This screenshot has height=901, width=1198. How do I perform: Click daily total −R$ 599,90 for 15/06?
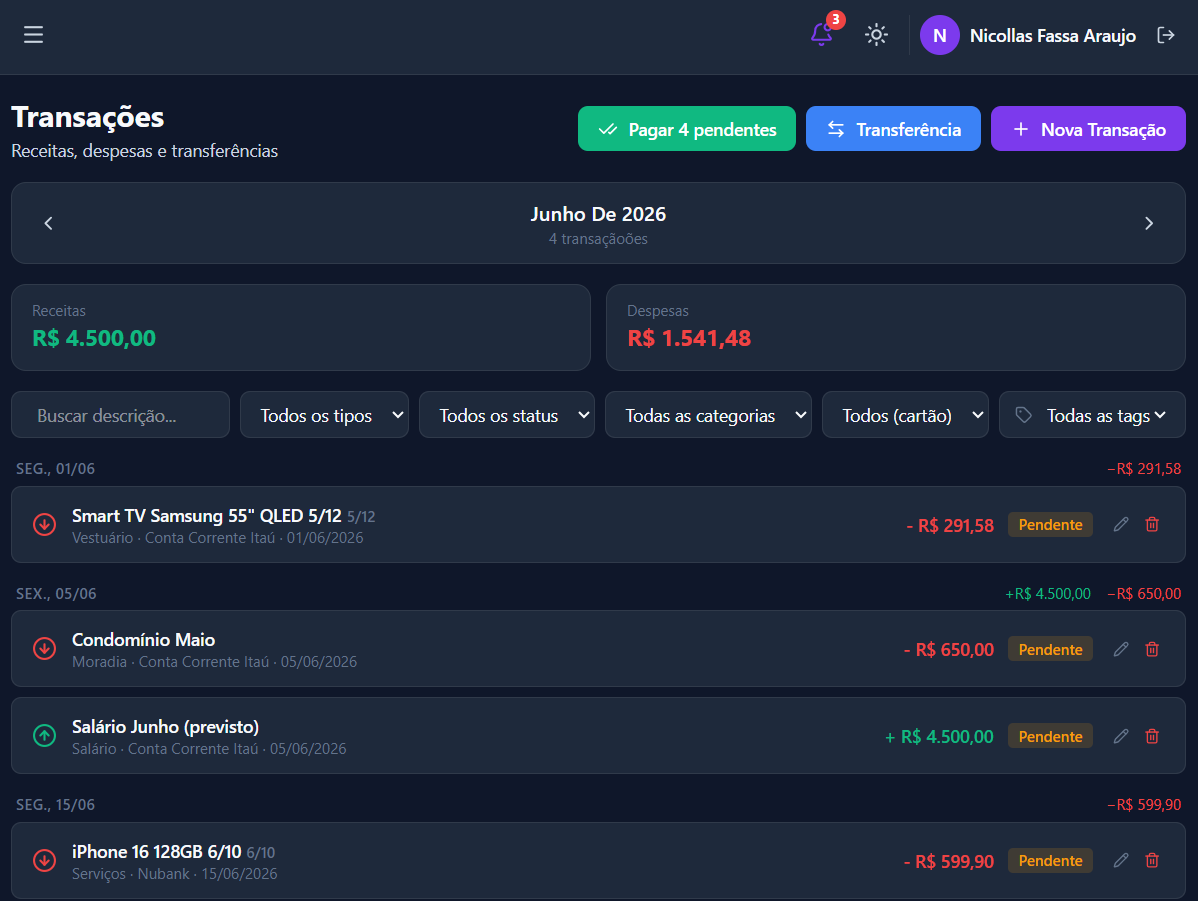[x=1144, y=805]
